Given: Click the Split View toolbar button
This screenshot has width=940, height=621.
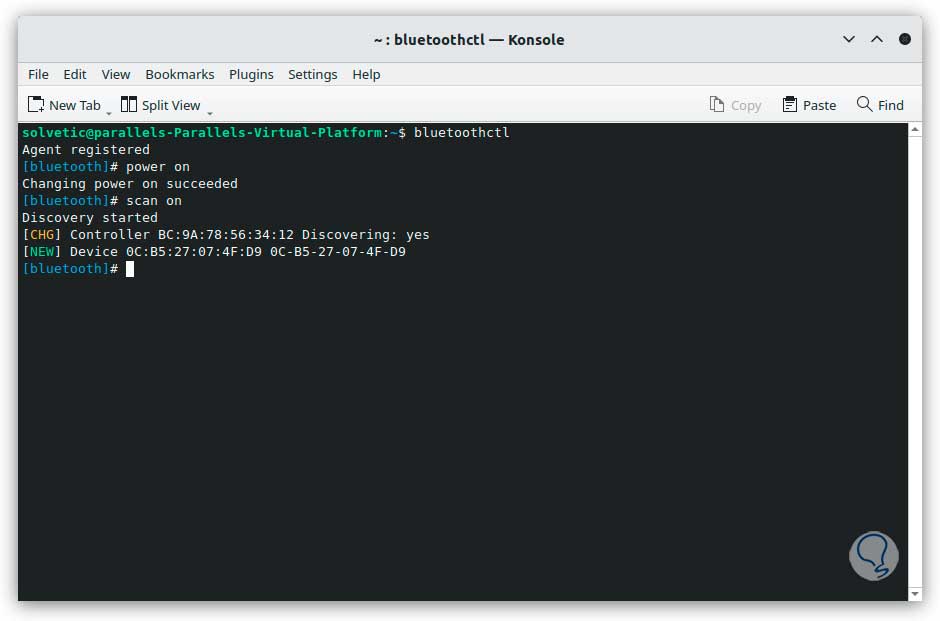Looking at the screenshot, I should (x=160, y=105).
